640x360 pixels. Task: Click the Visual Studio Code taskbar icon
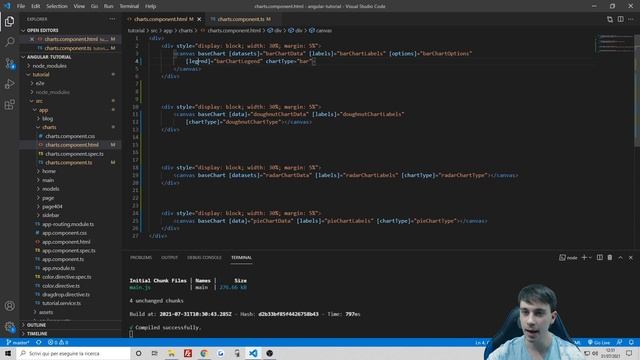(x=253, y=353)
